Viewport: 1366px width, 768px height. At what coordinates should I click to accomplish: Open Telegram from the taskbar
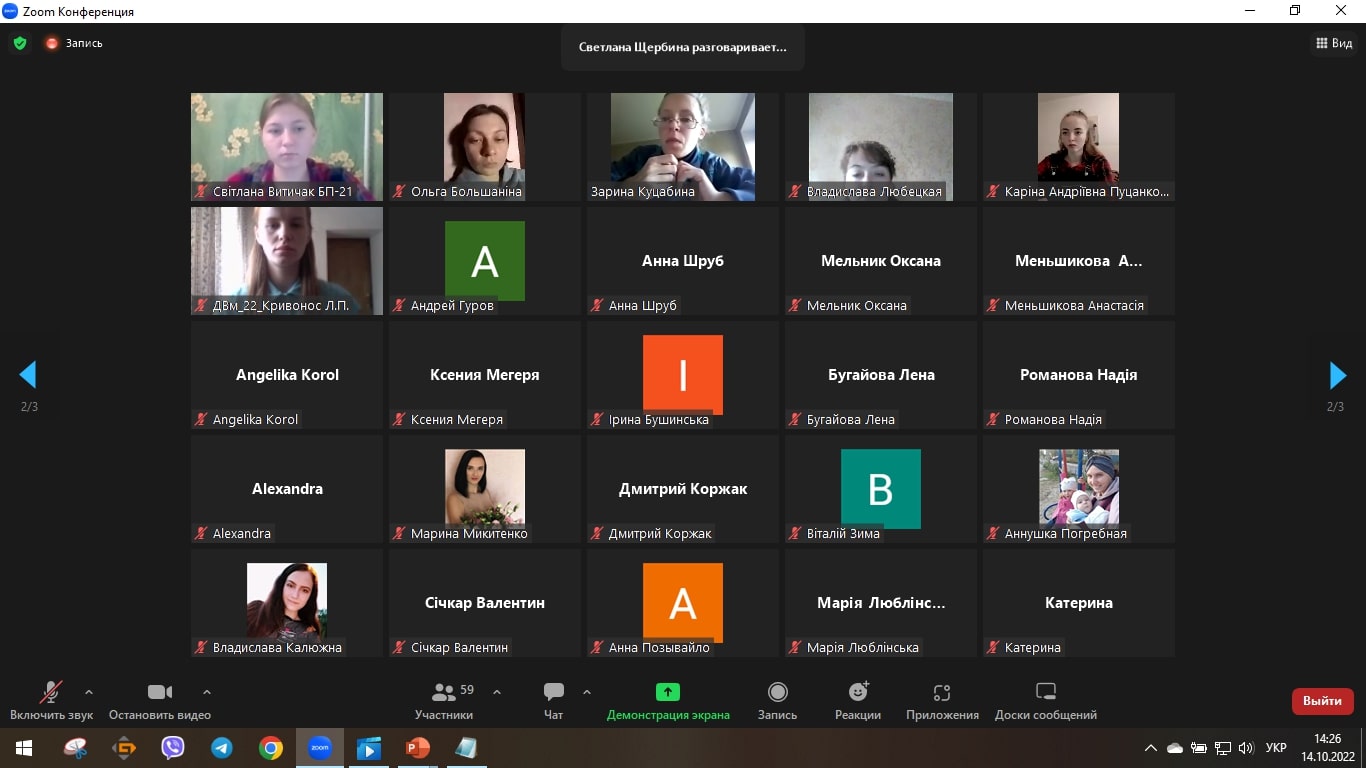point(221,748)
